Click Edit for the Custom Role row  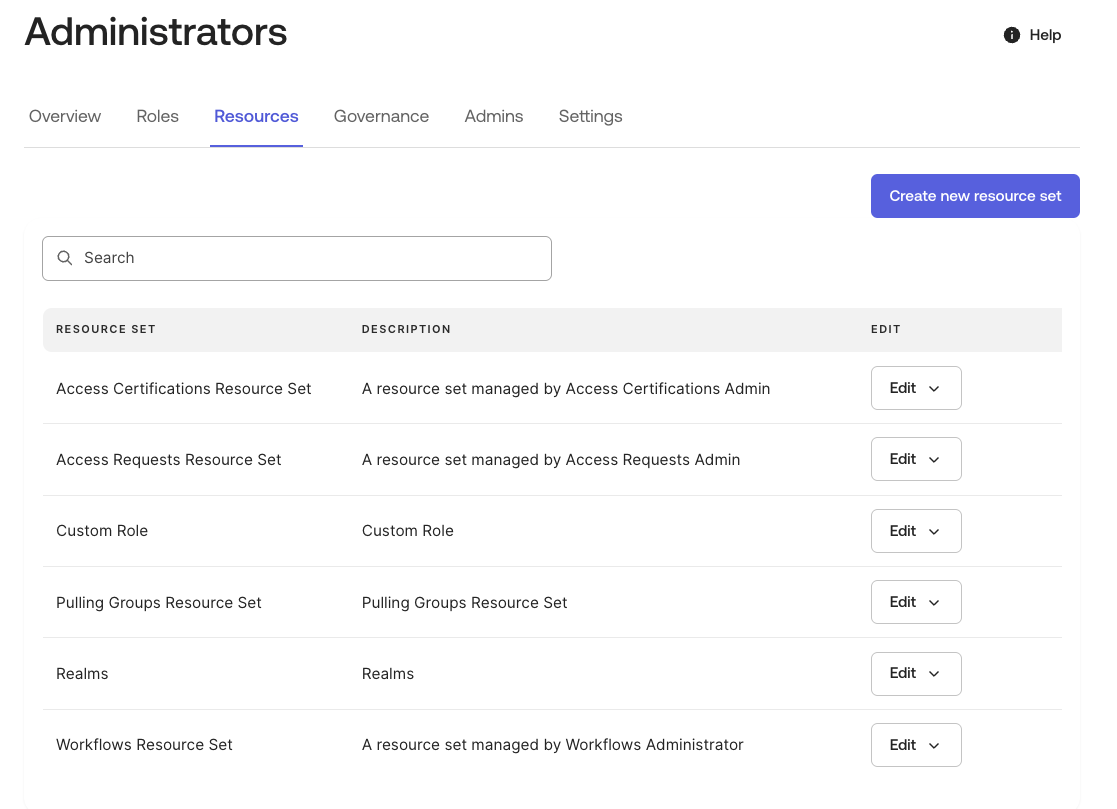(x=903, y=531)
